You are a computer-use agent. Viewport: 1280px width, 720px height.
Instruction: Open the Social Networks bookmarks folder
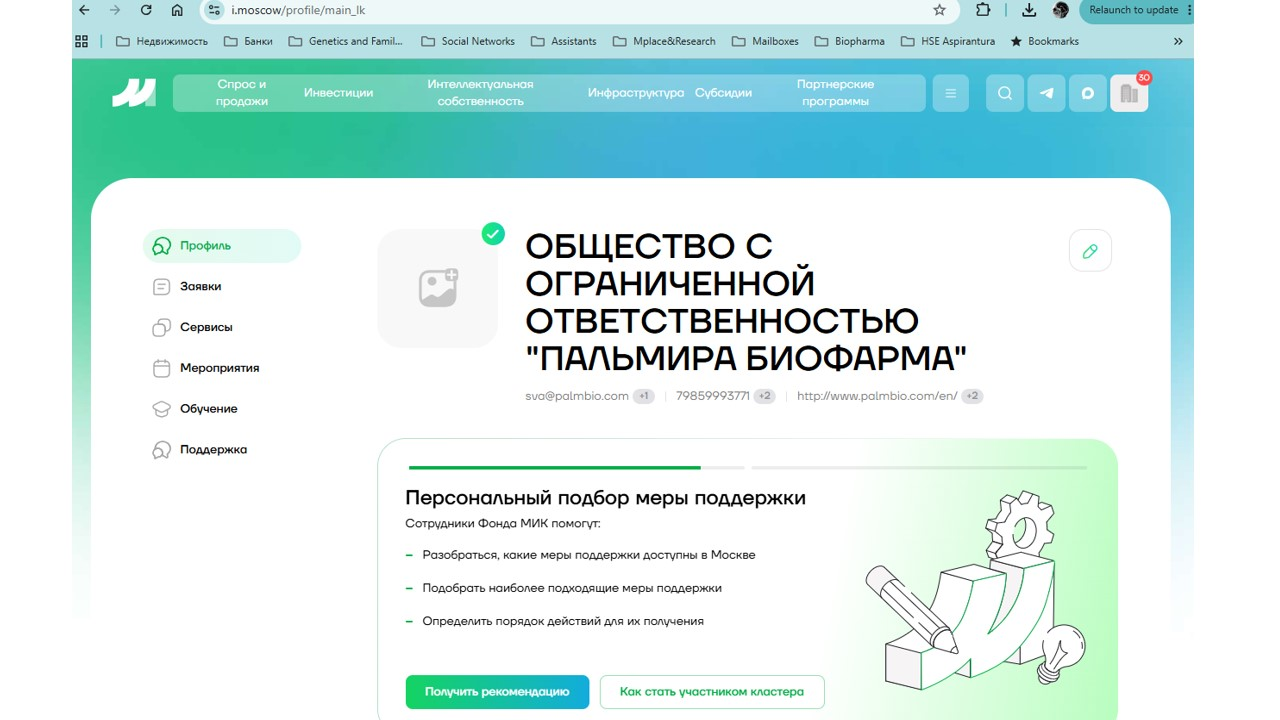468,41
